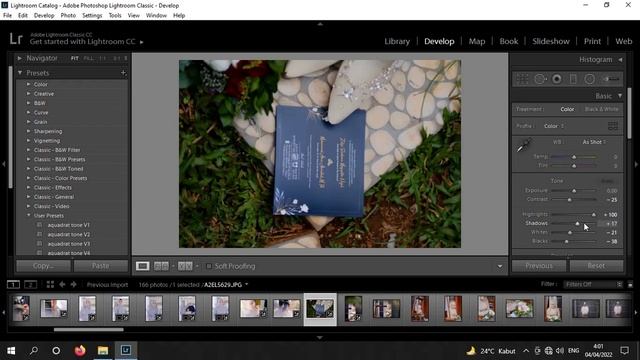Open the Windows notification center
The height and width of the screenshot is (360, 640).
[x=624, y=351]
